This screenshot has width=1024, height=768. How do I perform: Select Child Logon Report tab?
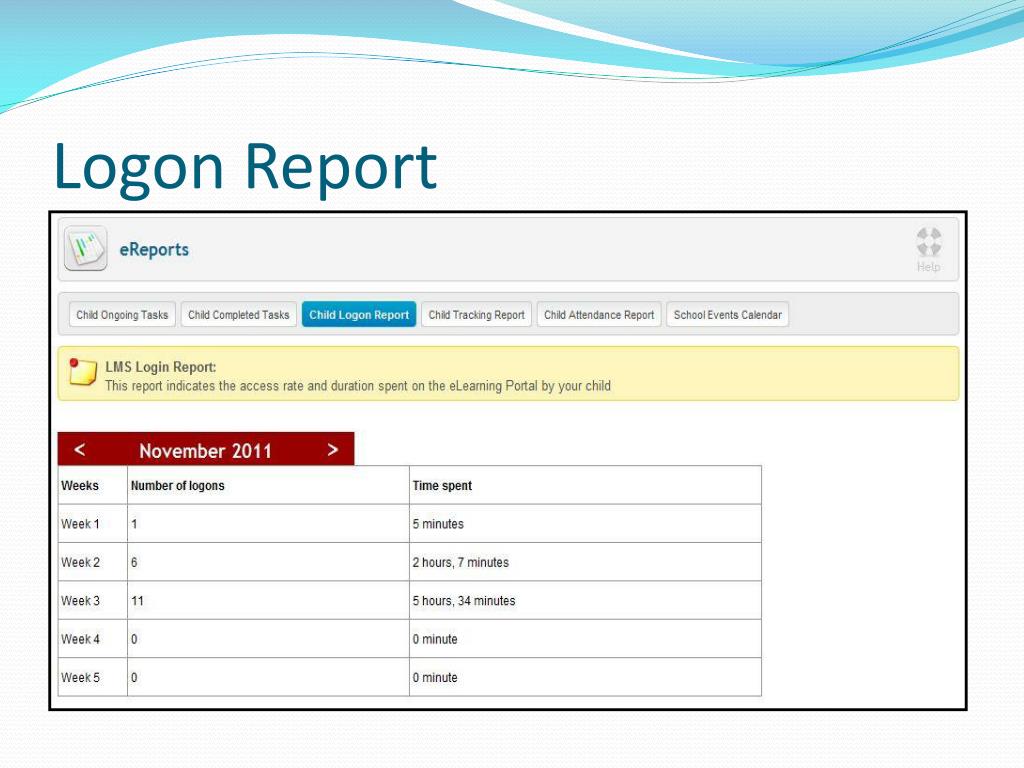[359, 315]
